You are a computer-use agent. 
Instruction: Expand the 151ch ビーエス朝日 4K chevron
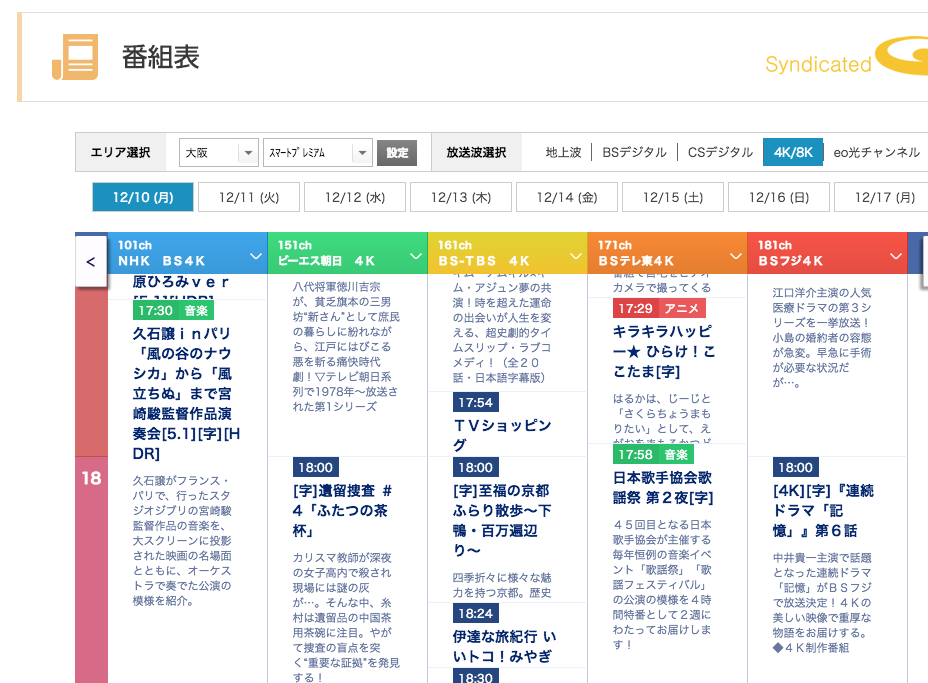pos(416,256)
